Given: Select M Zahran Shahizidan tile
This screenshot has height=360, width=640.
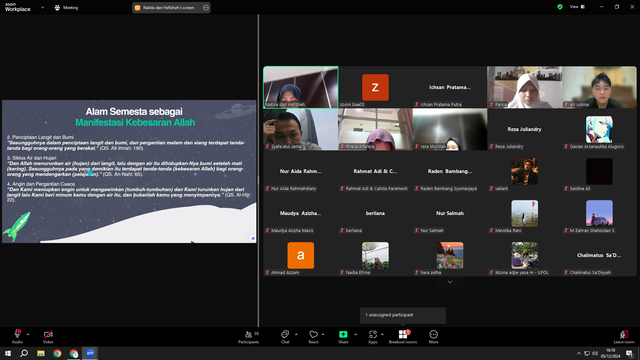Looking at the screenshot, I should (599, 213).
